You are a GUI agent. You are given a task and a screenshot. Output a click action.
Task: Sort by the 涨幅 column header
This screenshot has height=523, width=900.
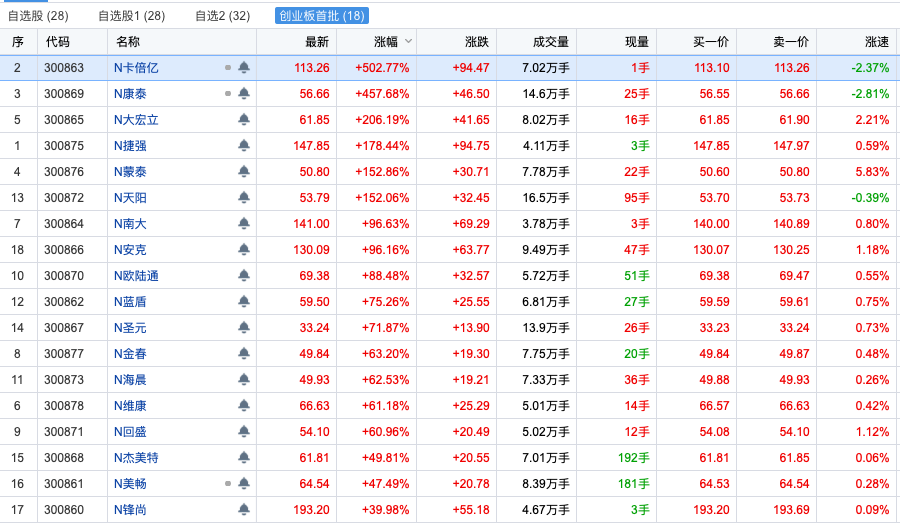point(385,42)
